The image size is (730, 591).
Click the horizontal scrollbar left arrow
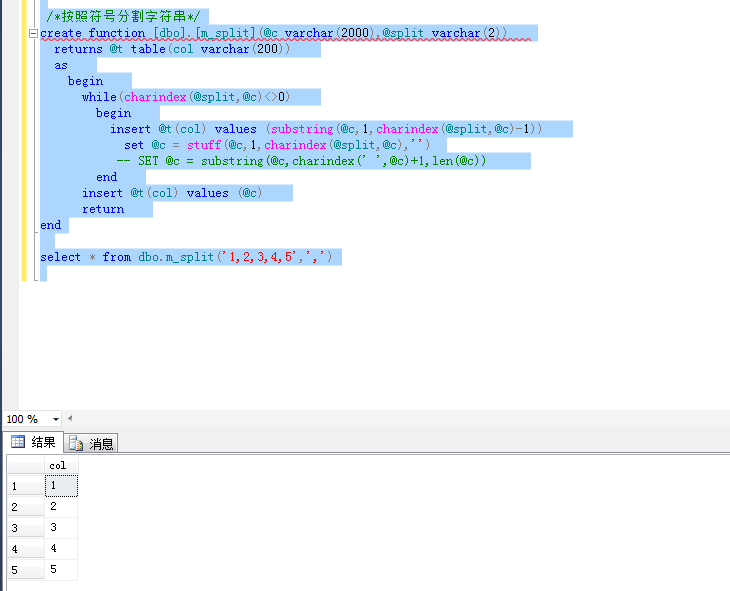[x=70, y=418]
